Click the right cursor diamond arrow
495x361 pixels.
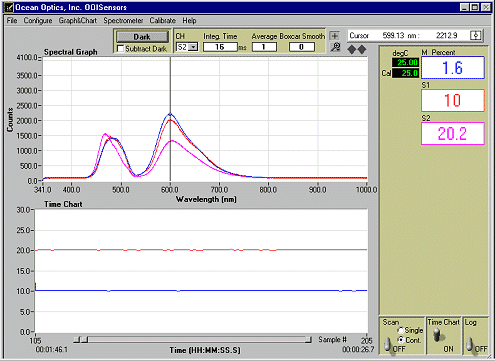(362, 50)
